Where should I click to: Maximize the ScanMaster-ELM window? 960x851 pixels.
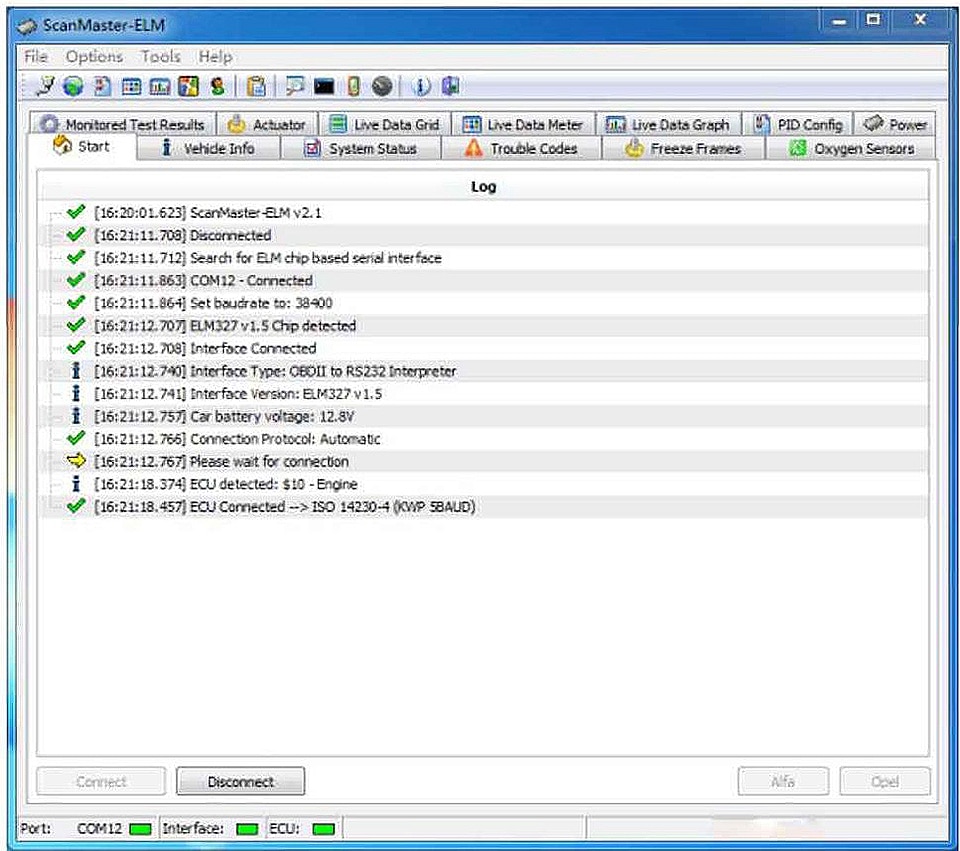click(873, 20)
